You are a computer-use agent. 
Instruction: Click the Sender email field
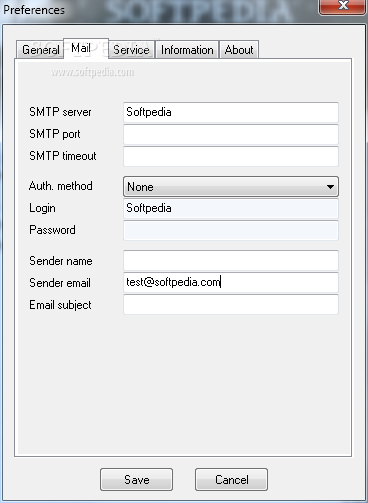pyautogui.click(x=231, y=282)
